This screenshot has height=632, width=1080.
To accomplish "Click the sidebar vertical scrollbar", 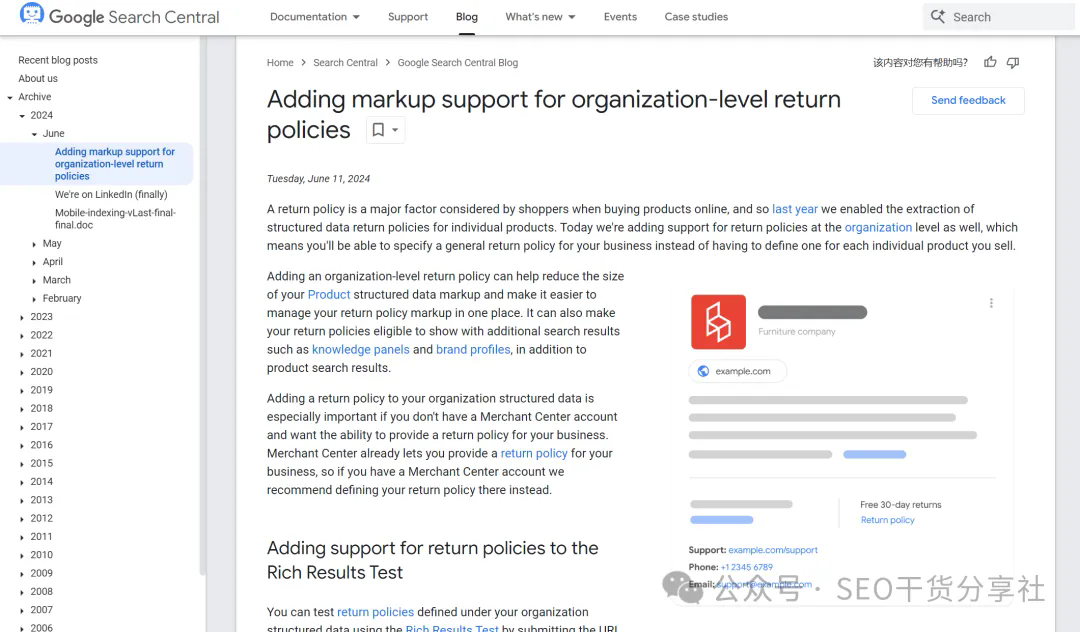I will click(202, 306).
